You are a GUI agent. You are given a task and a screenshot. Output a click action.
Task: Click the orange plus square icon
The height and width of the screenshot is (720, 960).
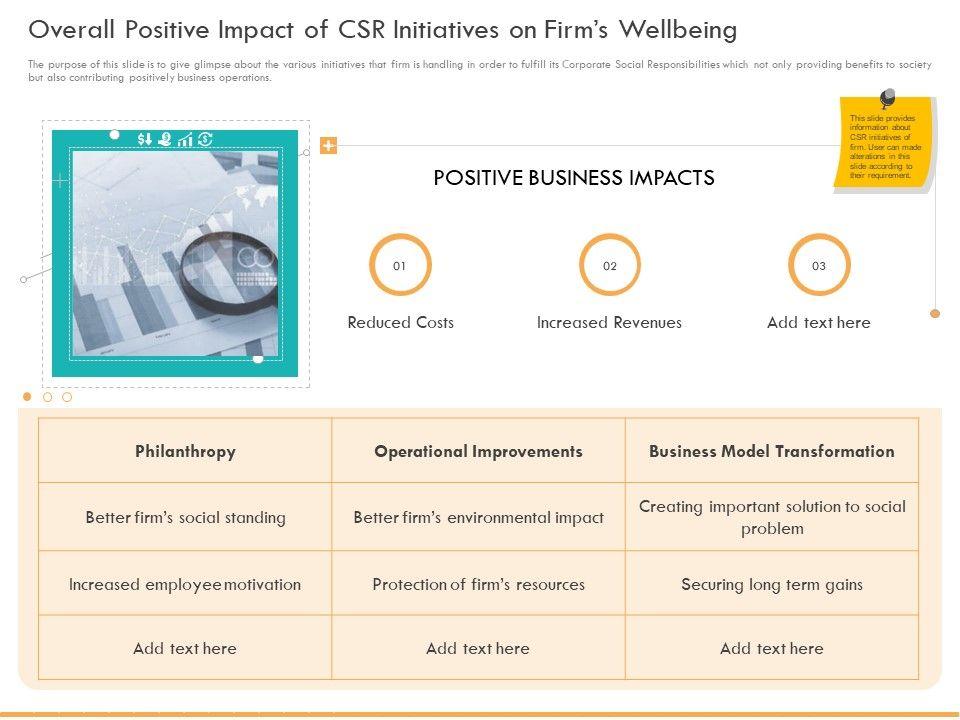pos(328,146)
